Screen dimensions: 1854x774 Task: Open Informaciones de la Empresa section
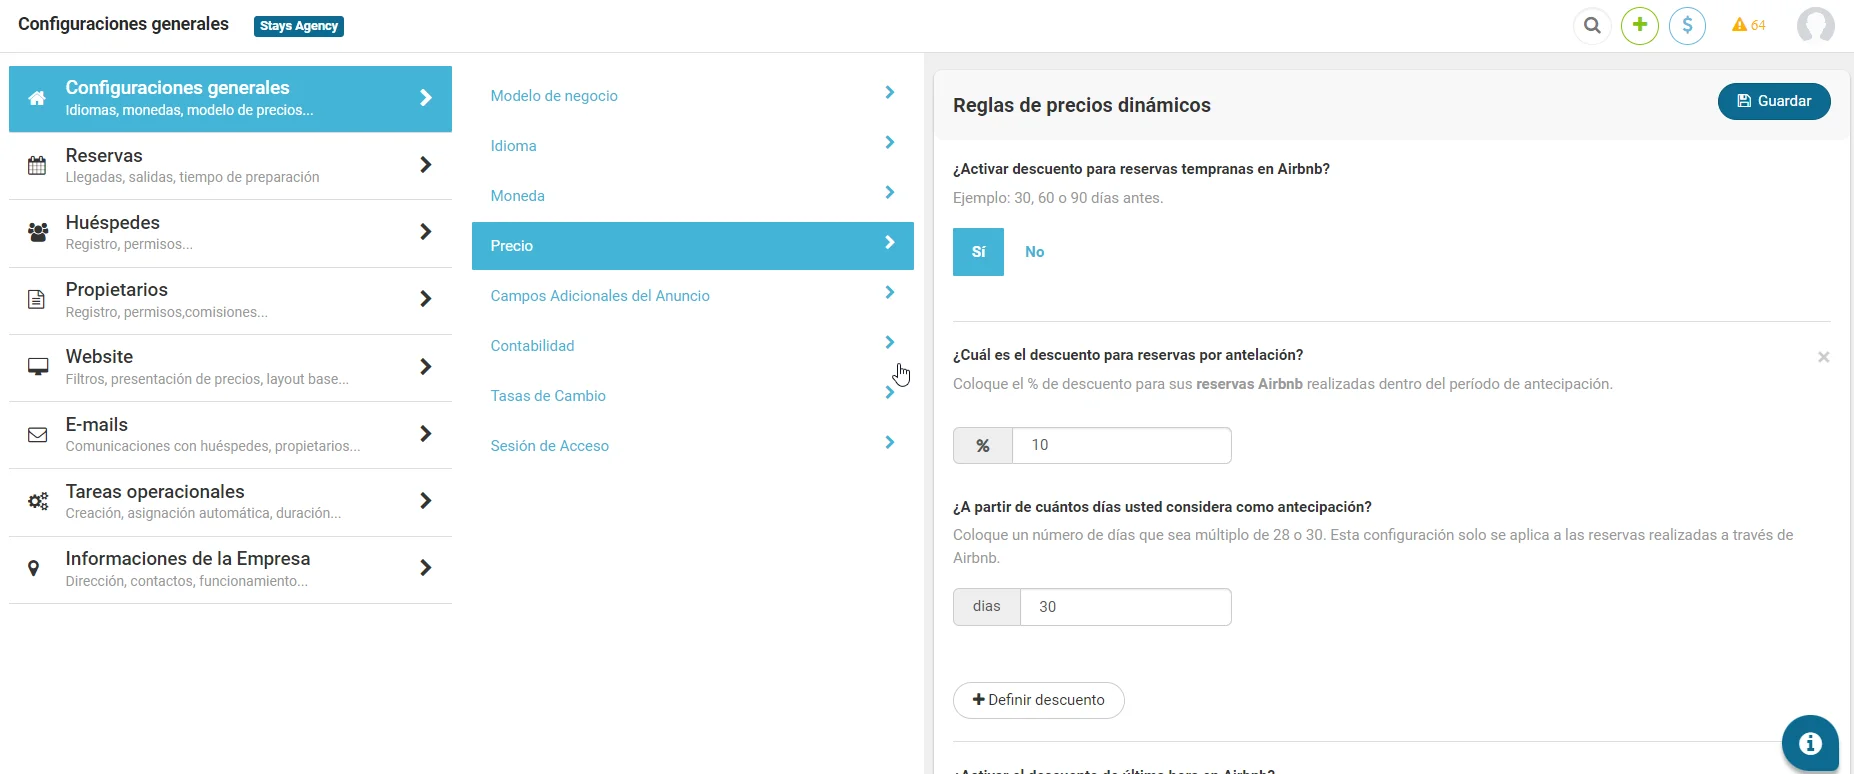click(x=230, y=570)
